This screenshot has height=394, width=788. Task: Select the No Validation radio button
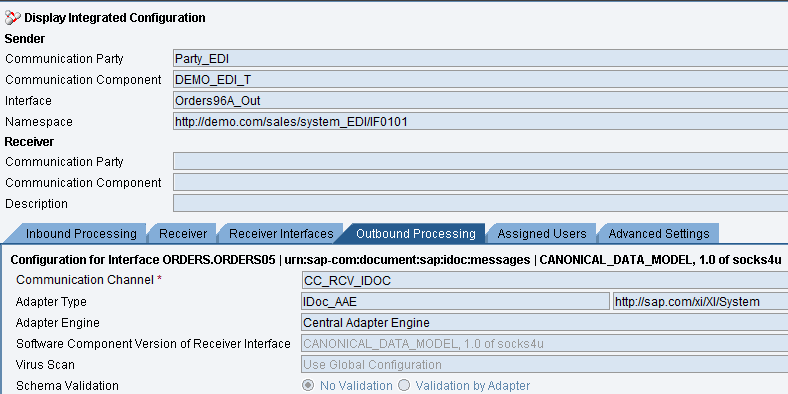click(308, 385)
